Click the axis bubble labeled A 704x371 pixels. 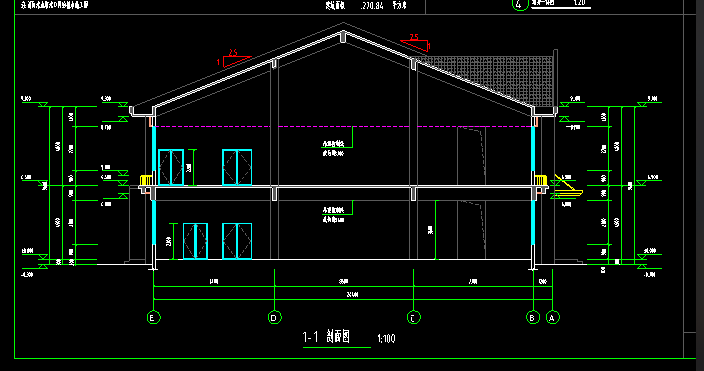click(x=552, y=318)
